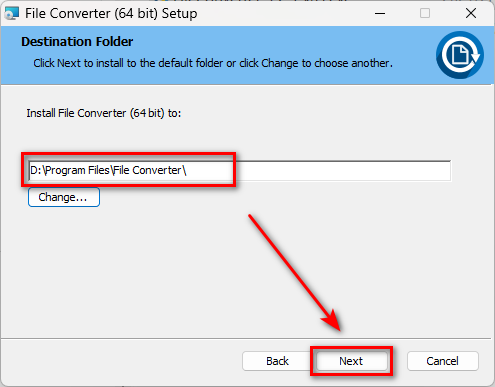This screenshot has height=387, width=495.
Task: Click the greyed-out maximize window button
Action: tap(425, 13)
